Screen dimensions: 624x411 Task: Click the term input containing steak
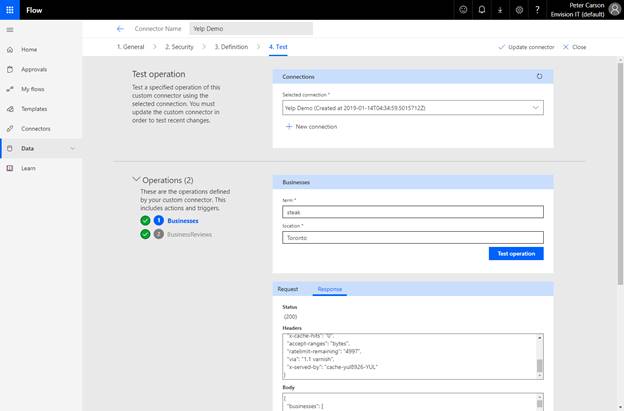(x=413, y=212)
